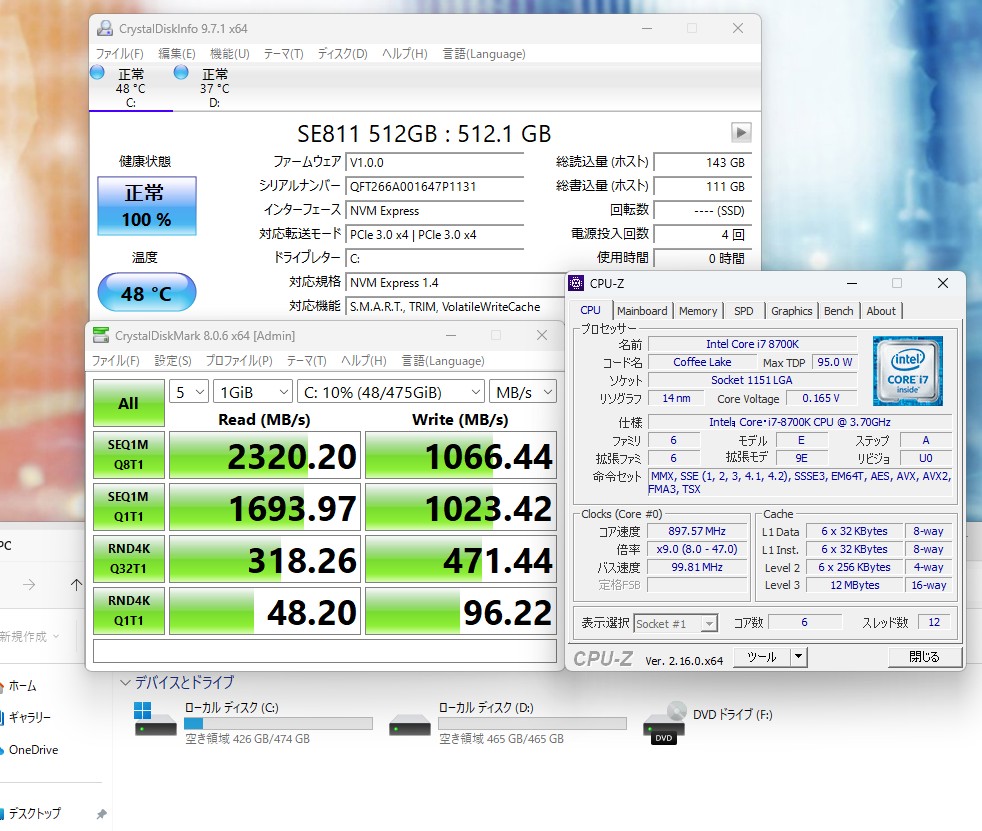Run the RND4K Q1T1 benchmark
982x831 pixels.
tap(128, 611)
